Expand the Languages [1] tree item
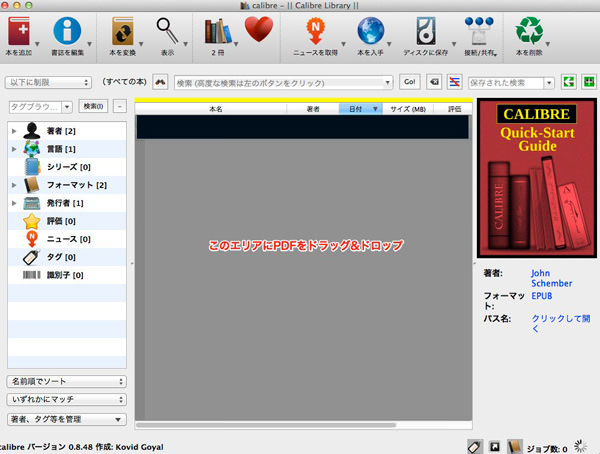The image size is (600, 454). tap(14, 149)
